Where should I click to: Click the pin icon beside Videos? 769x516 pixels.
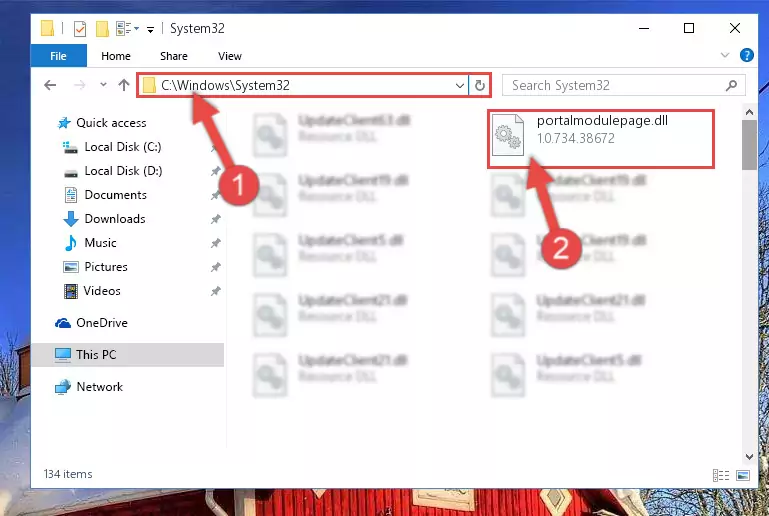pyautogui.click(x=215, y=291)
